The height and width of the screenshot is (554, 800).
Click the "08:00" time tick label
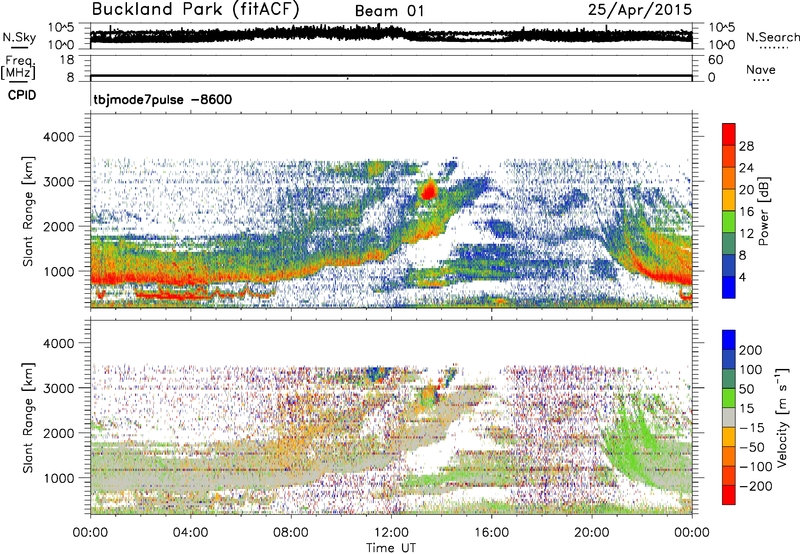(291, 533)
